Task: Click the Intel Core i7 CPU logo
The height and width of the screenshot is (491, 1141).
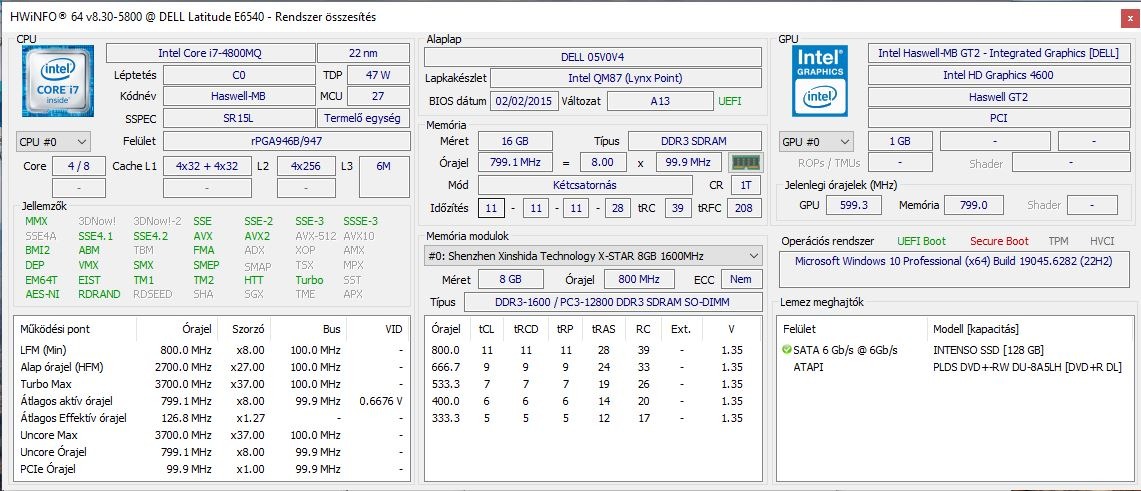Action: (x=57, y=79)
